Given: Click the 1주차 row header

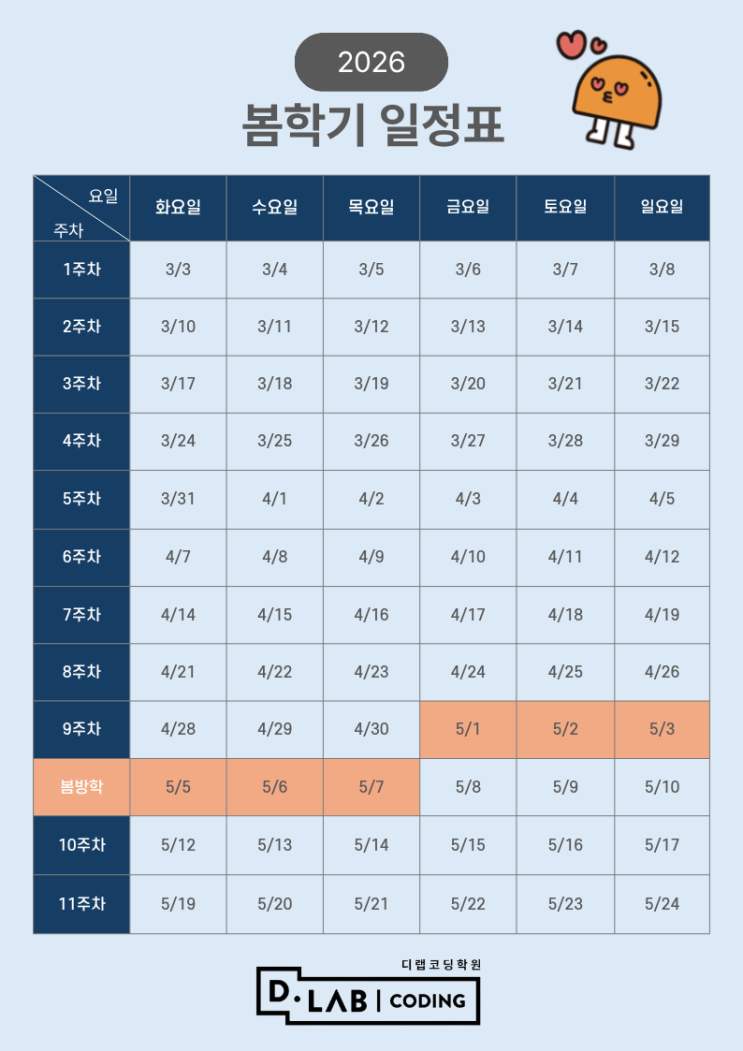Looking at the screenshot, I should click(82, 269).
